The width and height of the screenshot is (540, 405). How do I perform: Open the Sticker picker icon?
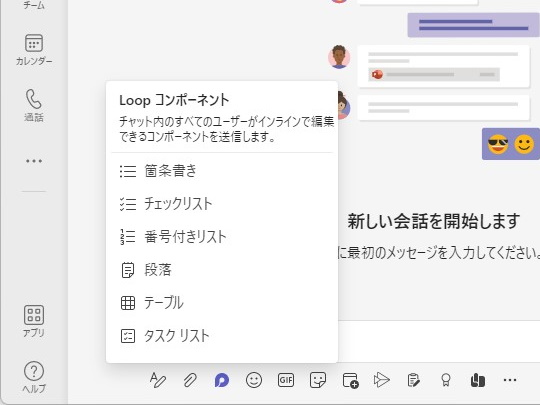[318, 380]
